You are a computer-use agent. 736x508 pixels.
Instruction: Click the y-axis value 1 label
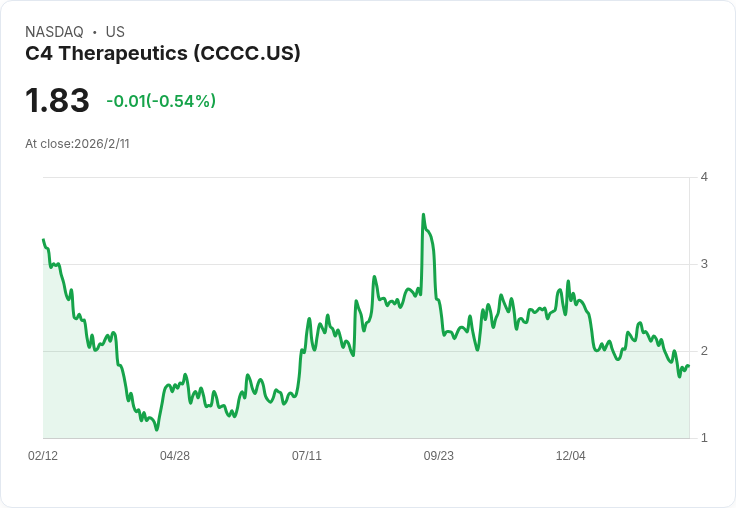(x=704, y=438)
